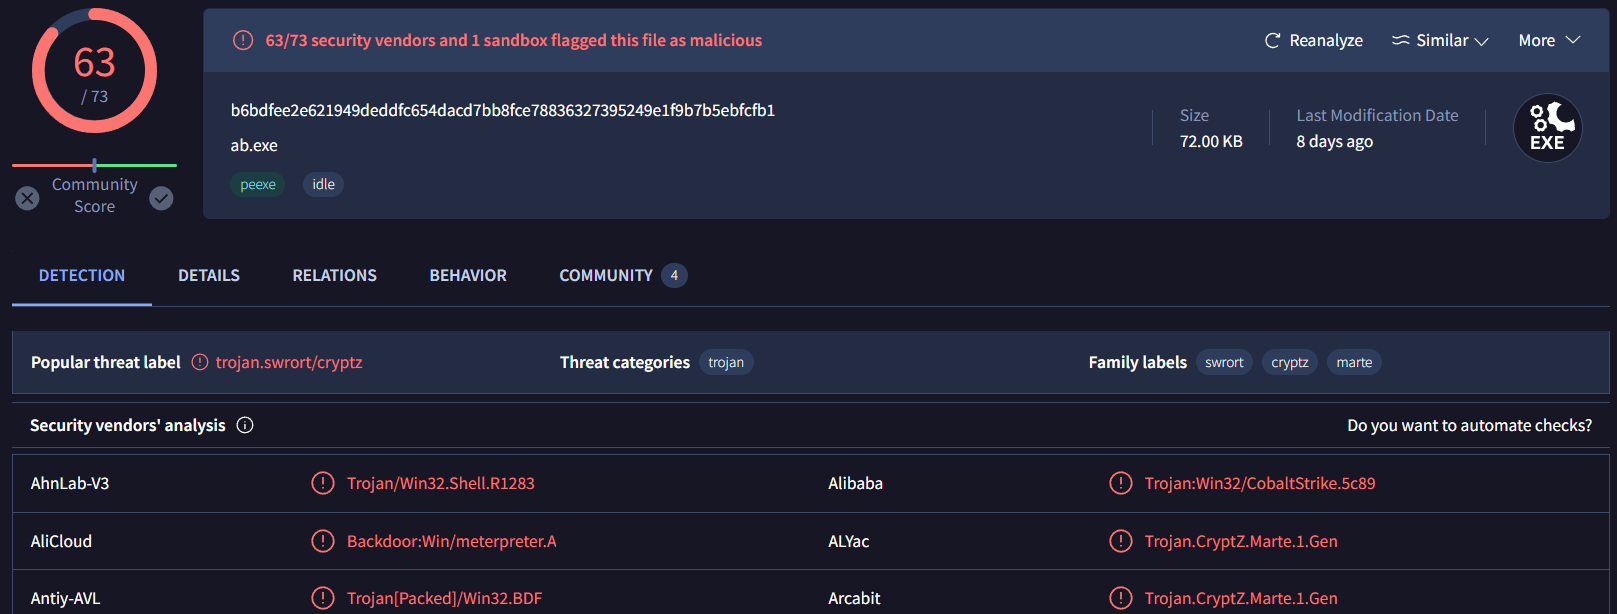Click the Reanalyze button
This screenshot has height=614, width=1617.
point(1325,41)
